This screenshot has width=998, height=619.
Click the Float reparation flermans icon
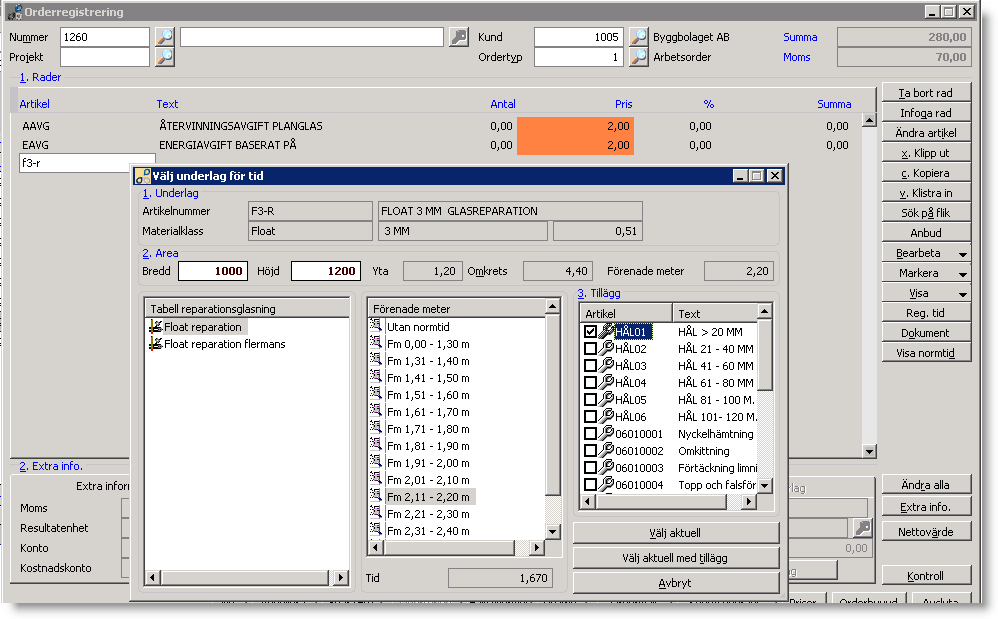click(155, 344)
